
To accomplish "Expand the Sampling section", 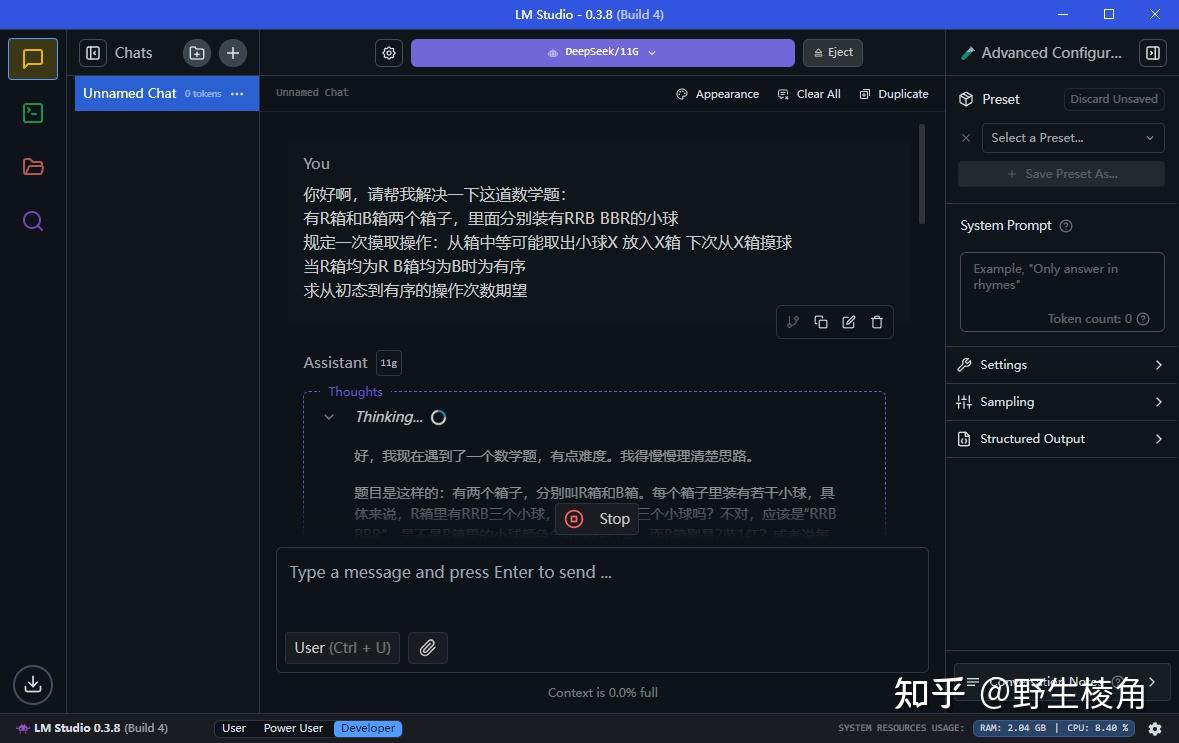I will point(1061,402).
